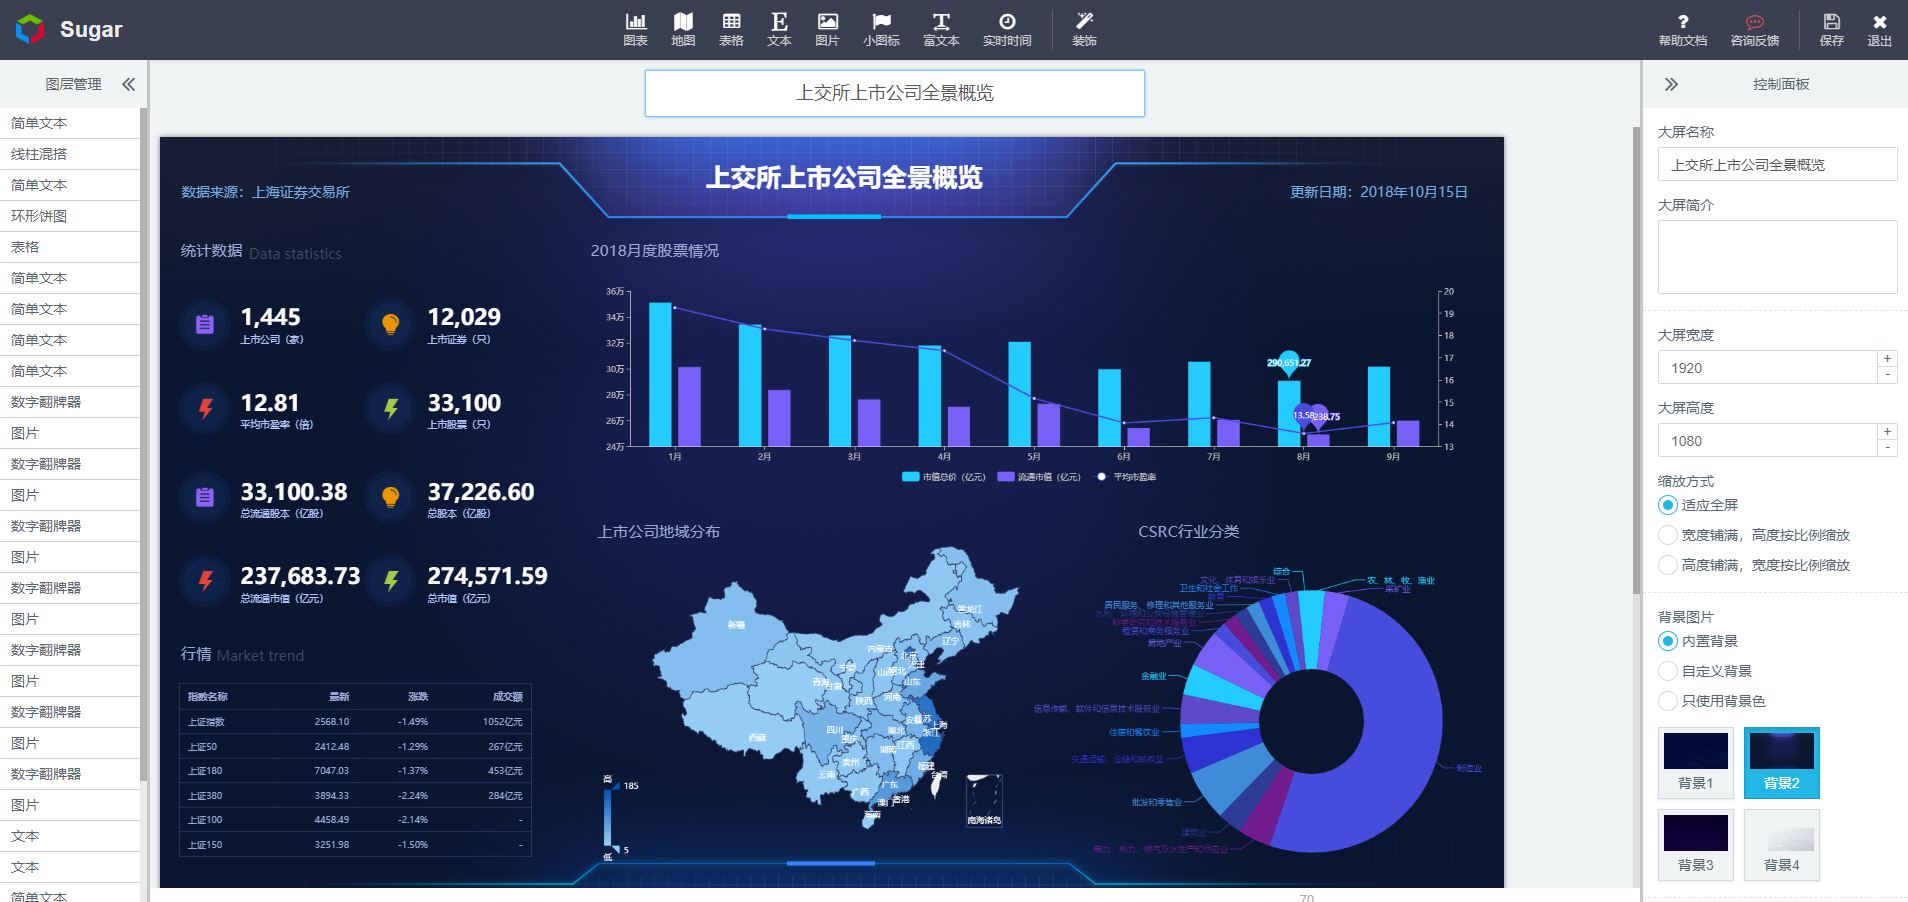Switch background to 自定义背景
Image resolution: width=1908 pixels, height=902 pixels.
tap(1667, 671)
